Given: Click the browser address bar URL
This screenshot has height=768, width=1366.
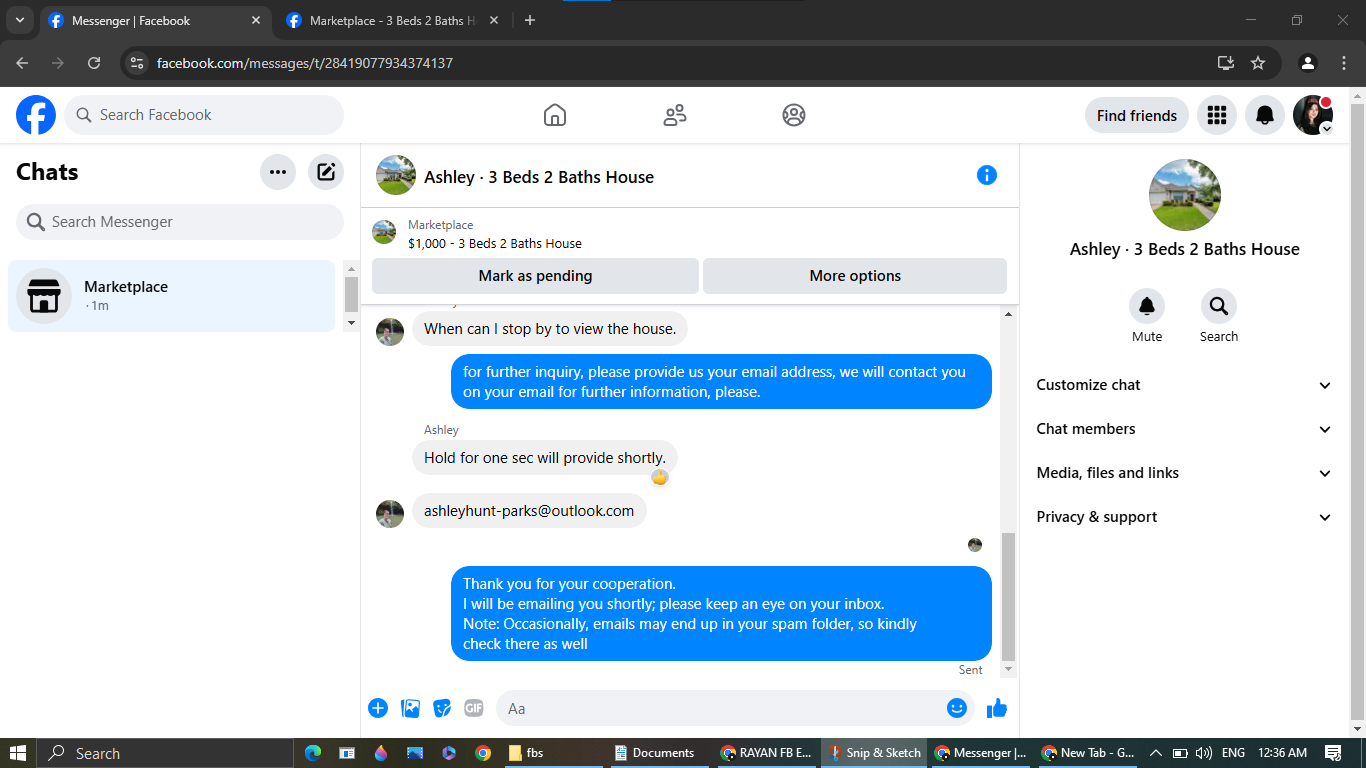Looking at the screenshot, I should [305, 63].
